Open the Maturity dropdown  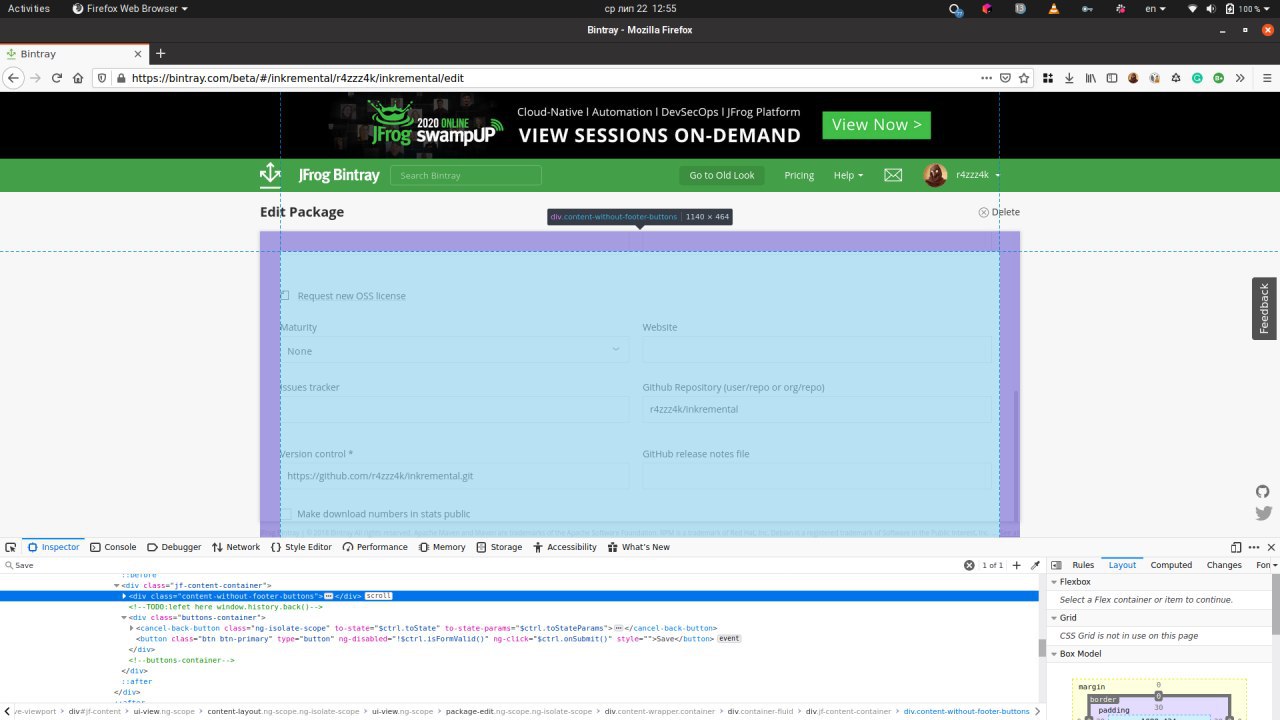click(x=454, y=351)
